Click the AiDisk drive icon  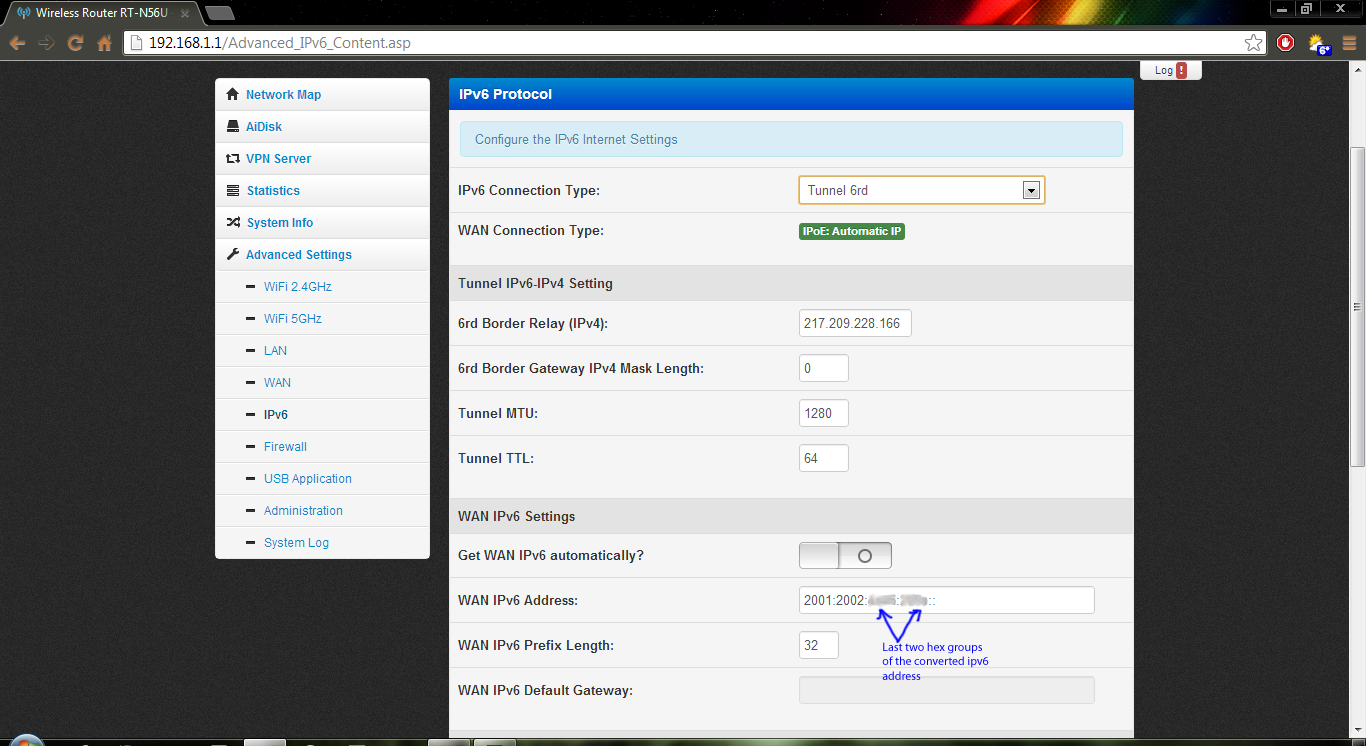click(x=233, y=127)
